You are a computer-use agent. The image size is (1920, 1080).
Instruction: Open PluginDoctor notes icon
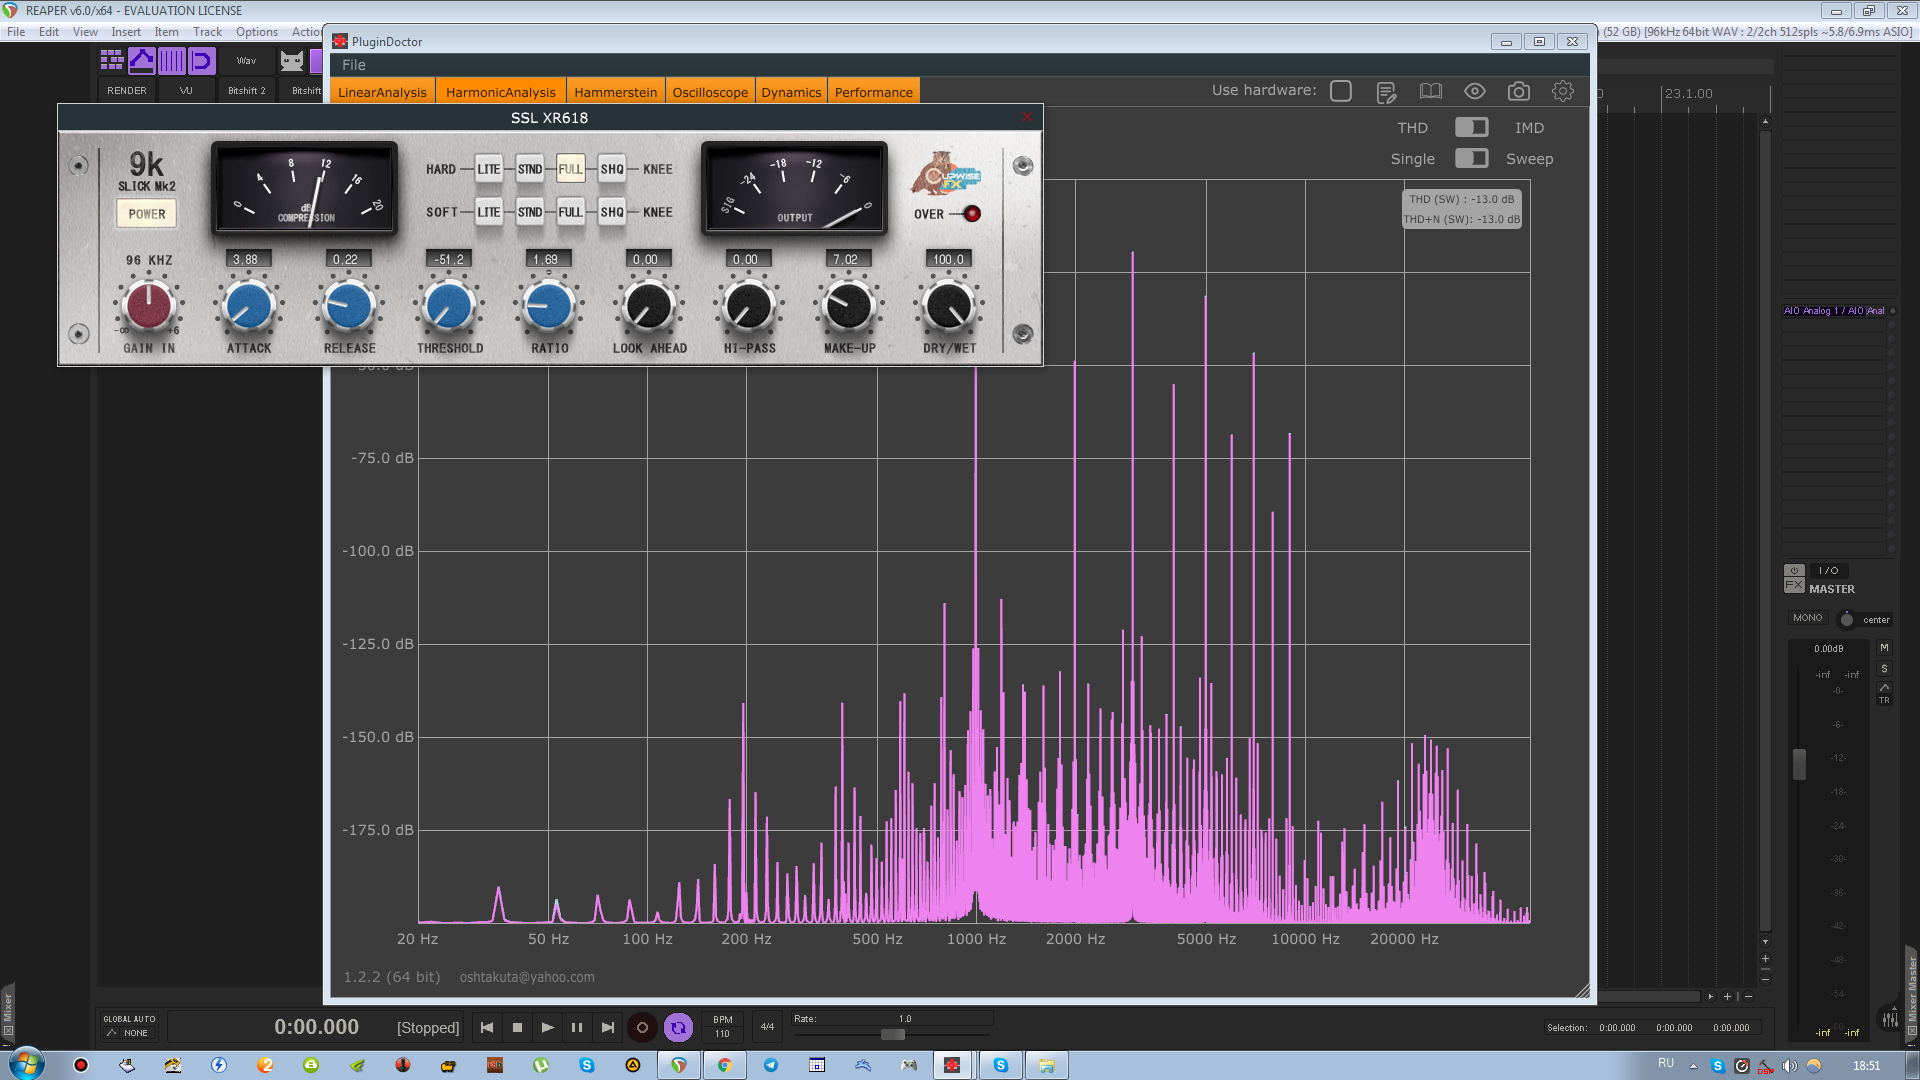(1386, 92)
